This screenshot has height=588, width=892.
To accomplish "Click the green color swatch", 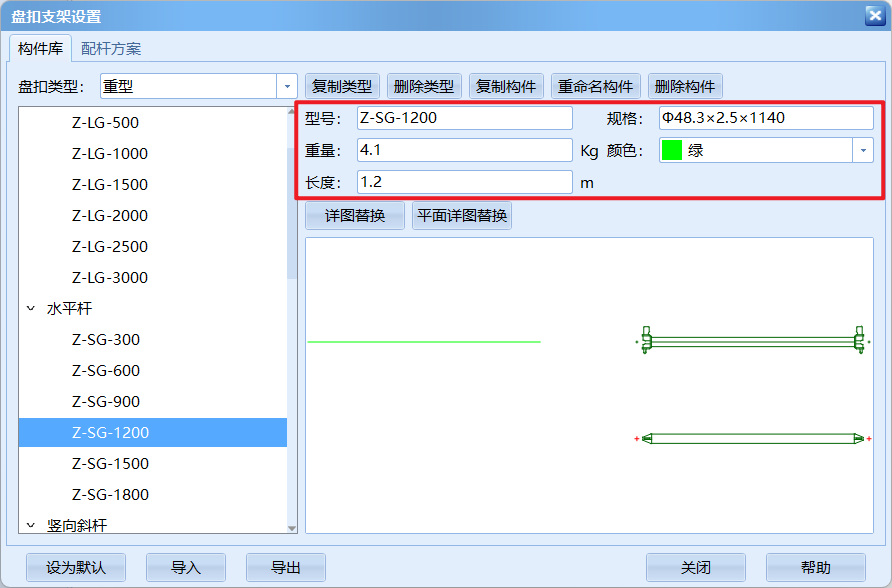I will click(x=672, y=150).
